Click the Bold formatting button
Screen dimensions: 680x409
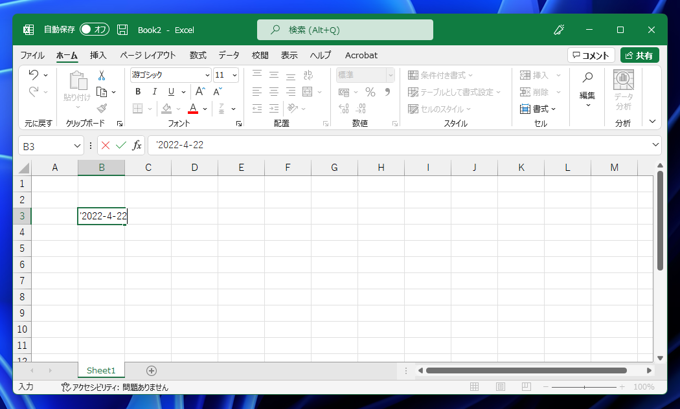pyautogui.click(x=138, y=92)
